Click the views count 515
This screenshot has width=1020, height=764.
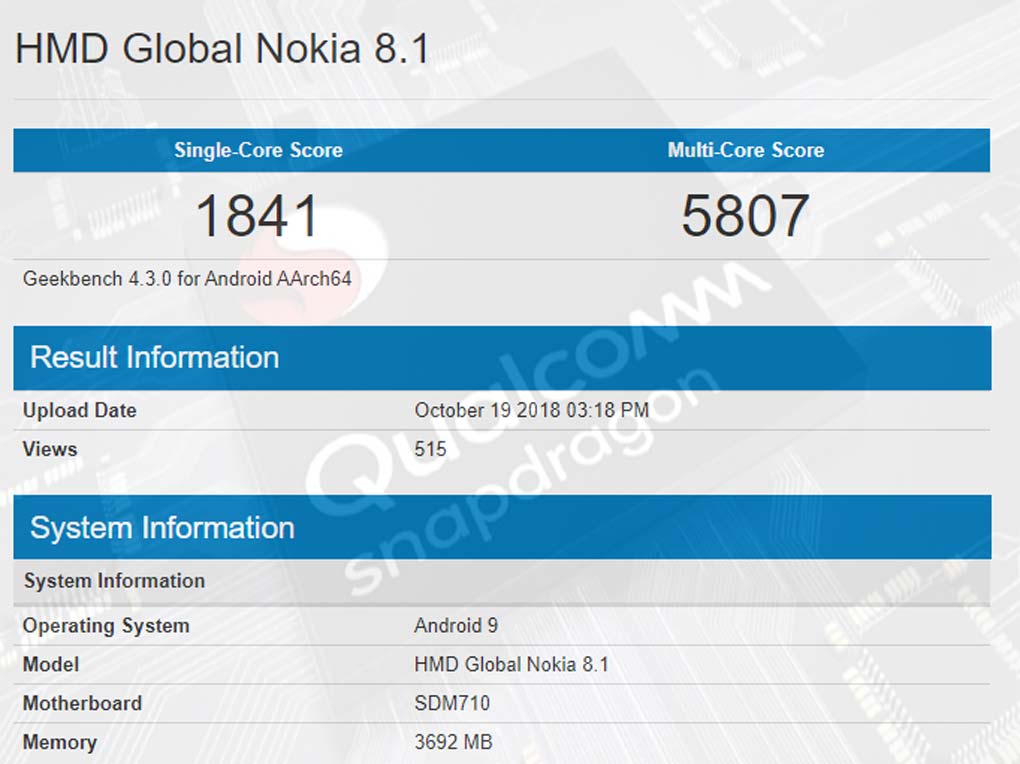pyautogui.click(x=430, y=449)
